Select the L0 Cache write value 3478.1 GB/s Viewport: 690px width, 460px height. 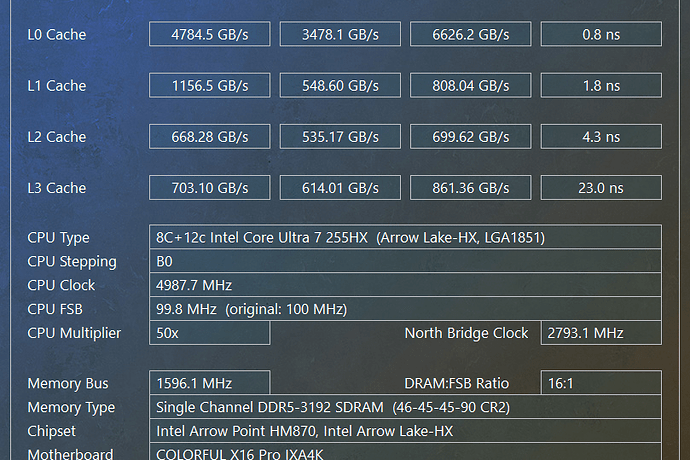[x=340, y=34]
